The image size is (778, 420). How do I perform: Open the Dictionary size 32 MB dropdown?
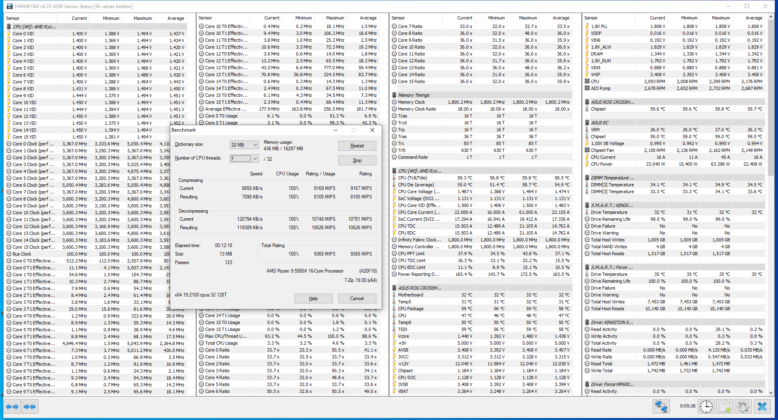244,145
